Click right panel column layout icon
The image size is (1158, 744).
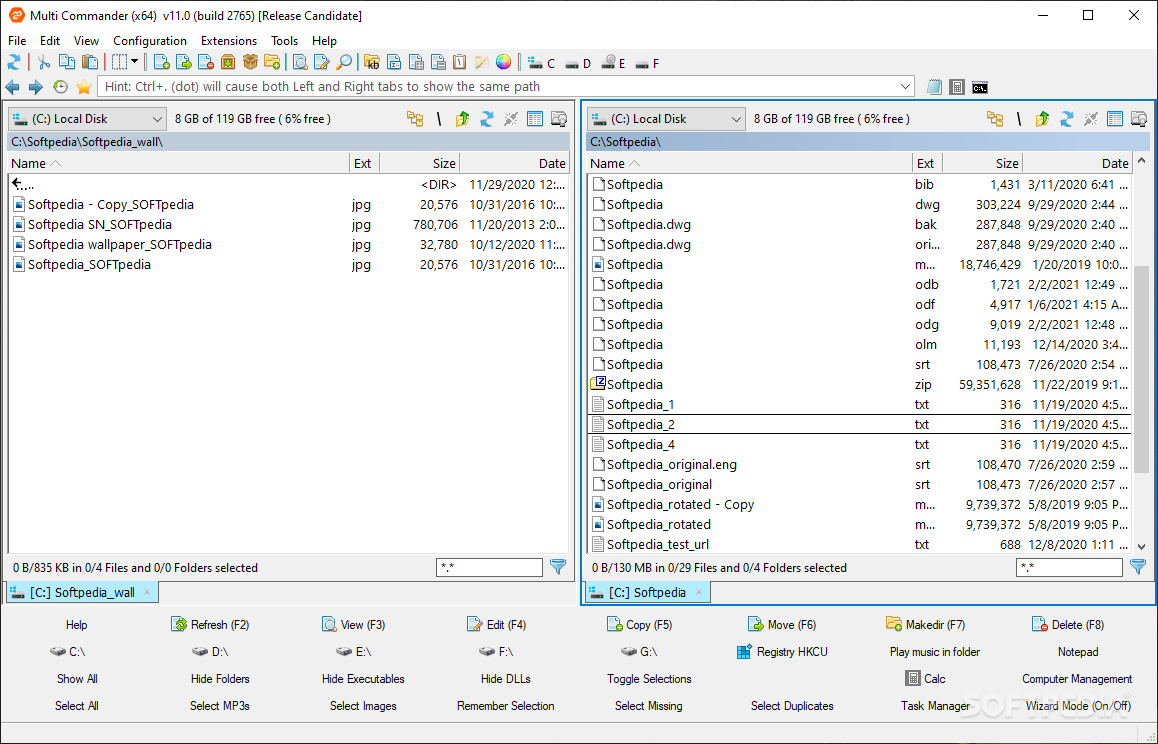1115,119
